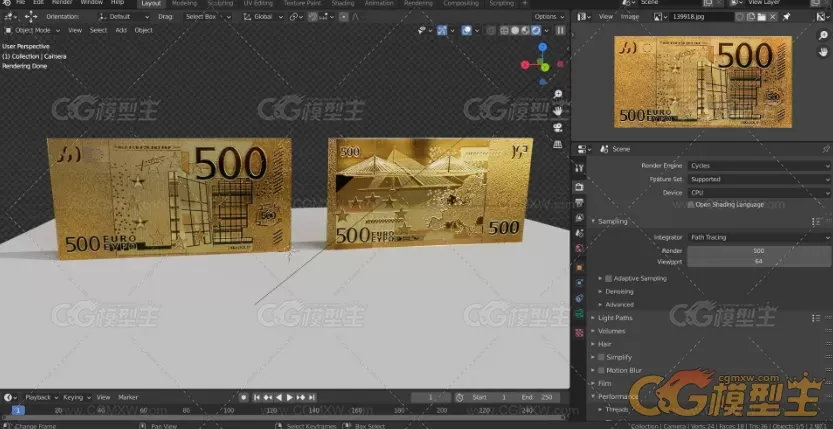This screenshot has height=429, width=833.
Task: Select rendered viewport shading
Action: click(536, 30)
